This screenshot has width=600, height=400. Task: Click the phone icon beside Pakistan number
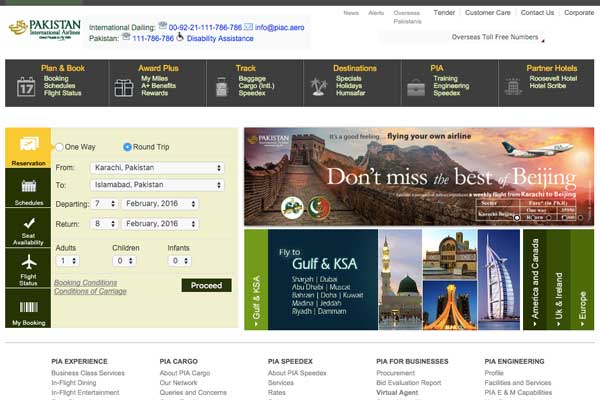[x=126, y=36]
